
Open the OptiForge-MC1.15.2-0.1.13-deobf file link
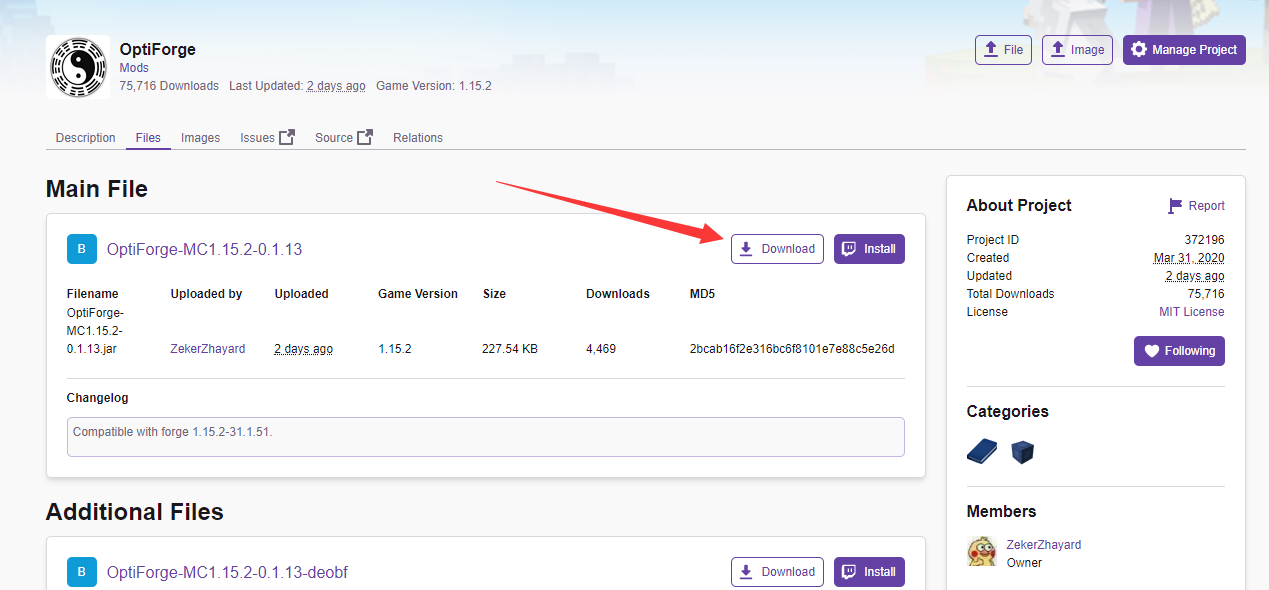click(x=227, y=573)
